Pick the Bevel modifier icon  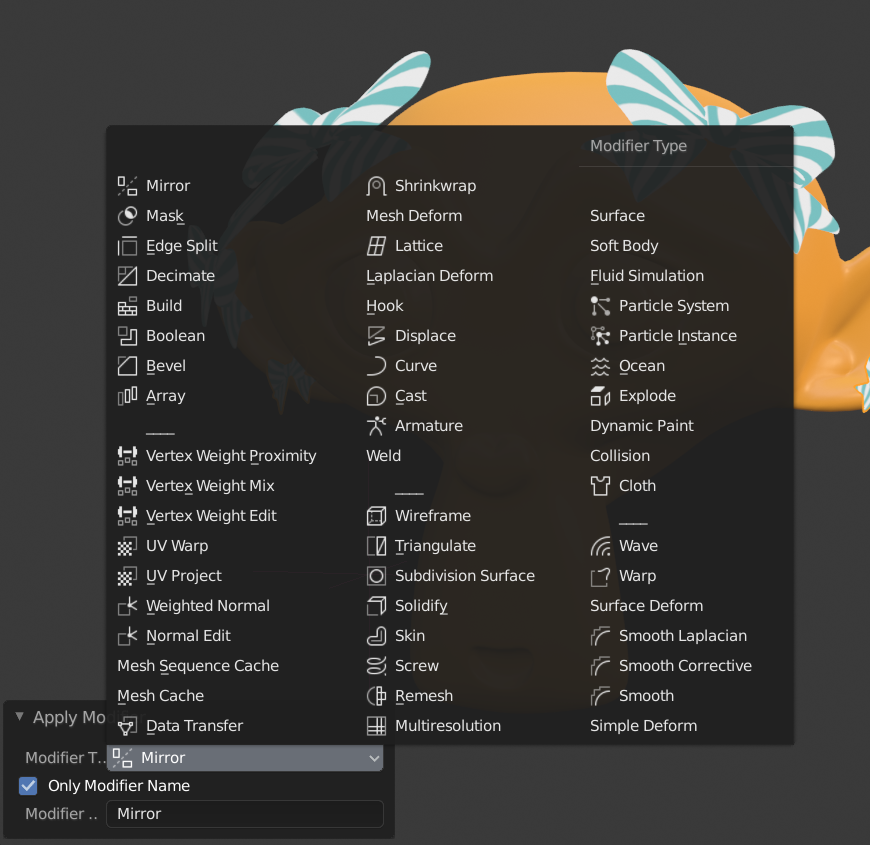pos(127,366)
